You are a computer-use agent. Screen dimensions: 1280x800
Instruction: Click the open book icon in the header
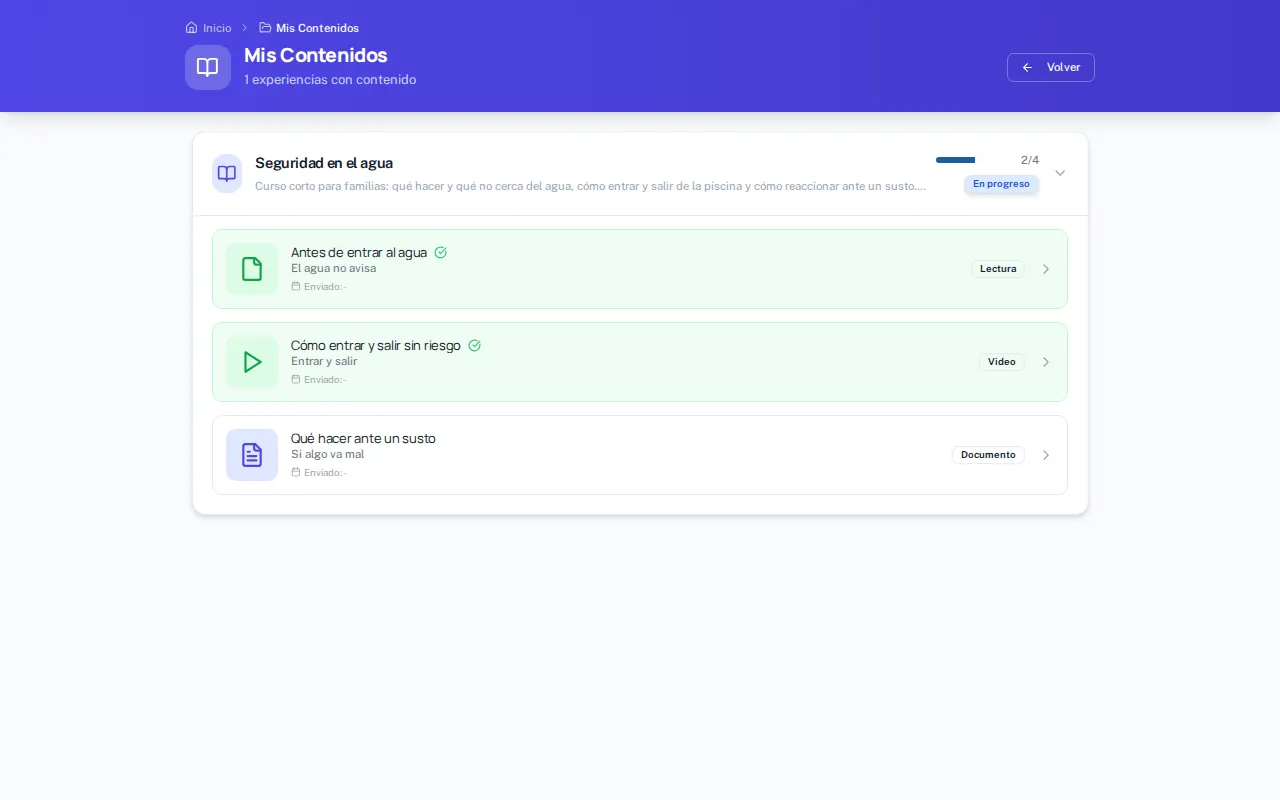point(208,67)
